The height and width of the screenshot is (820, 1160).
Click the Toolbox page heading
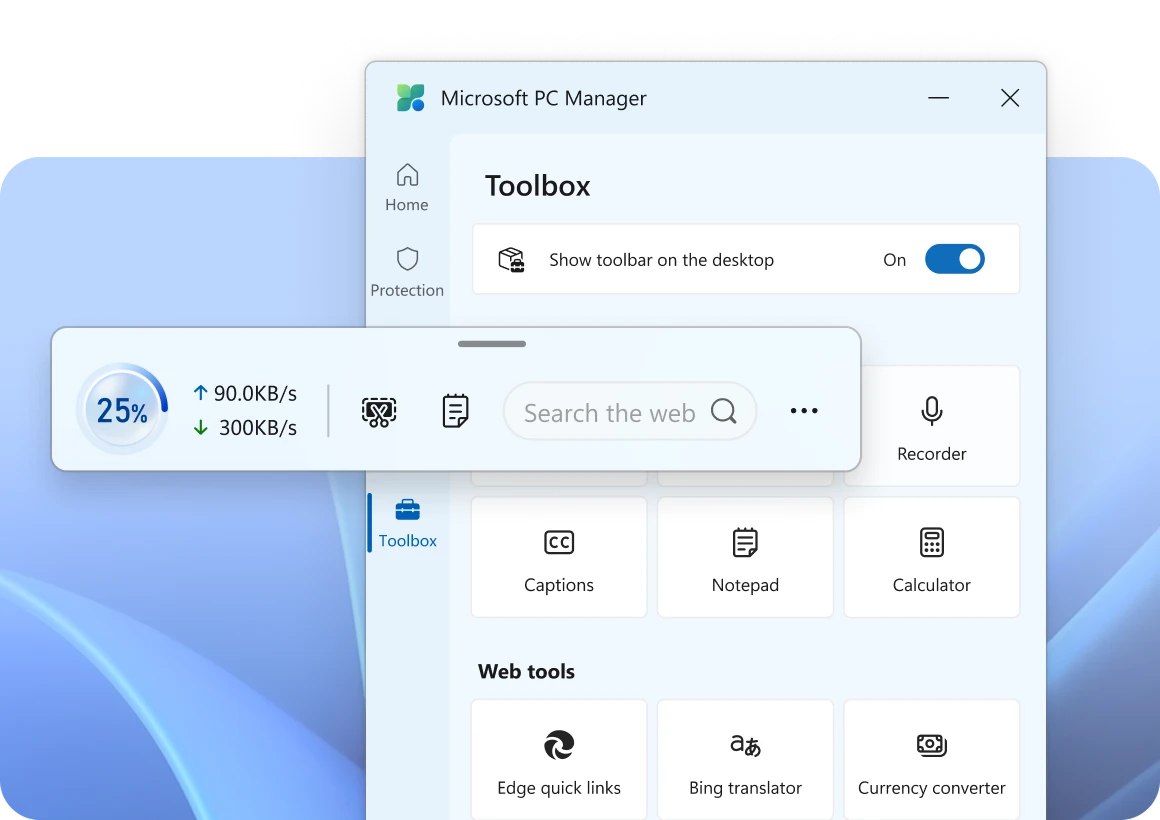[538, 186]
